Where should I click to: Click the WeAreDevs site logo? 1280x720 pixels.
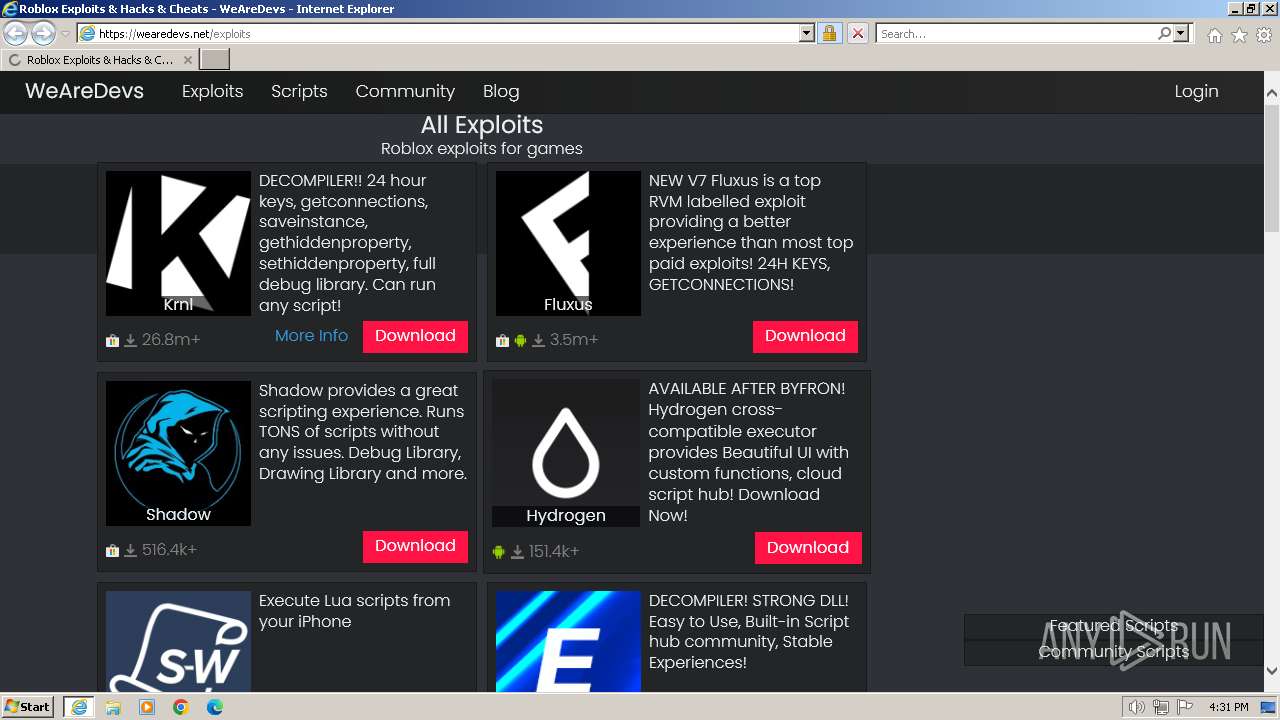tap(84, 91)
